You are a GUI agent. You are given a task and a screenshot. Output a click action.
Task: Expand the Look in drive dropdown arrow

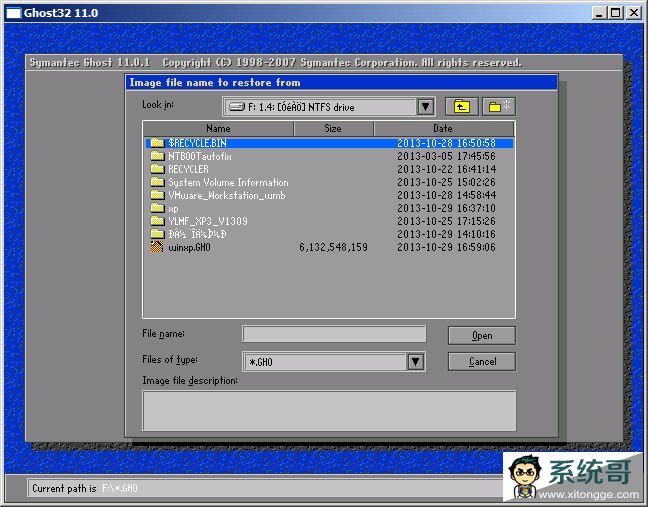pyautogui.click(x=425, y=107)
